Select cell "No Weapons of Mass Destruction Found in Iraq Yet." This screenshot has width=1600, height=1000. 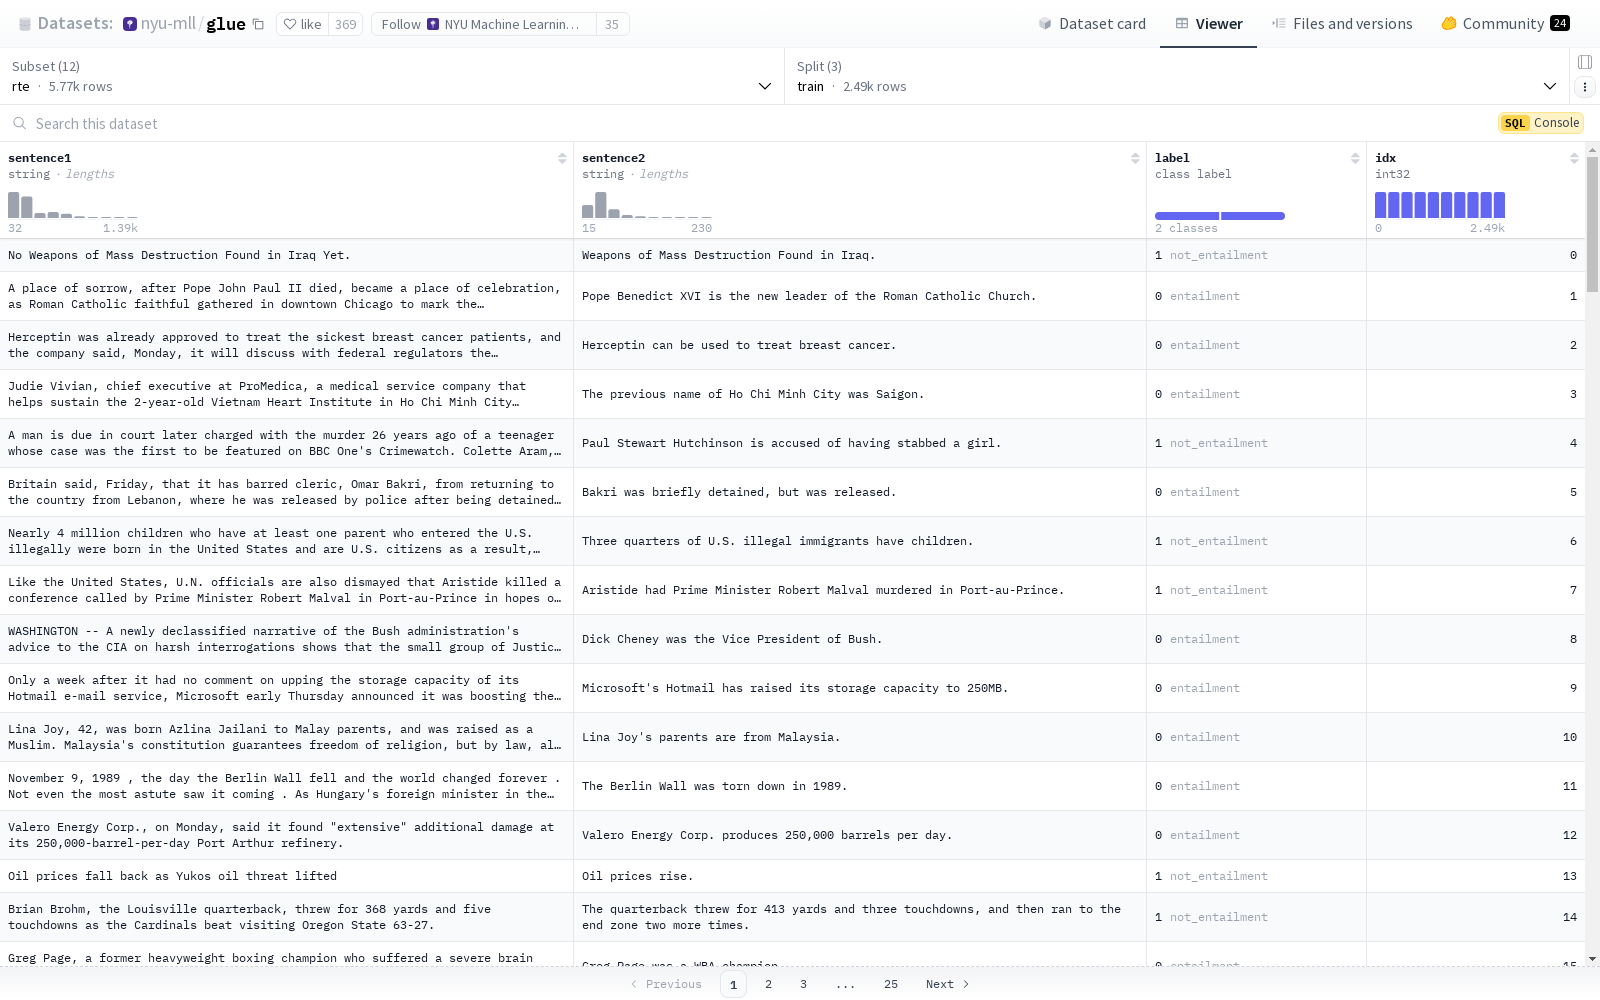(286, 255)
